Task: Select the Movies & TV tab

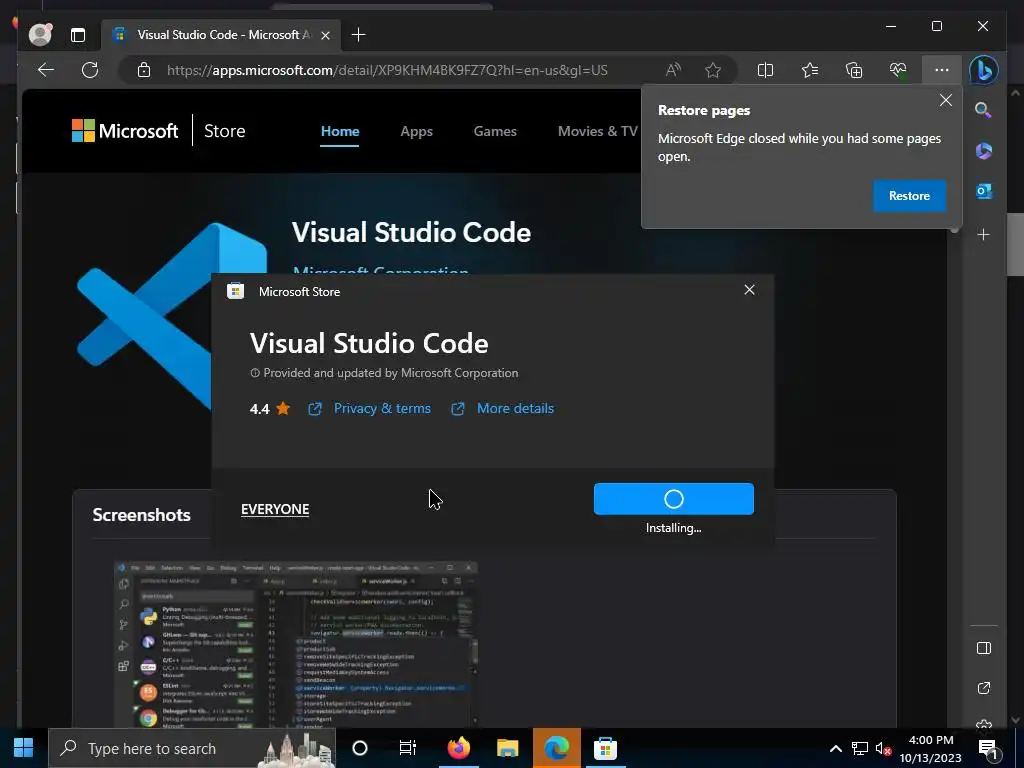Action: tap(598, 131)
